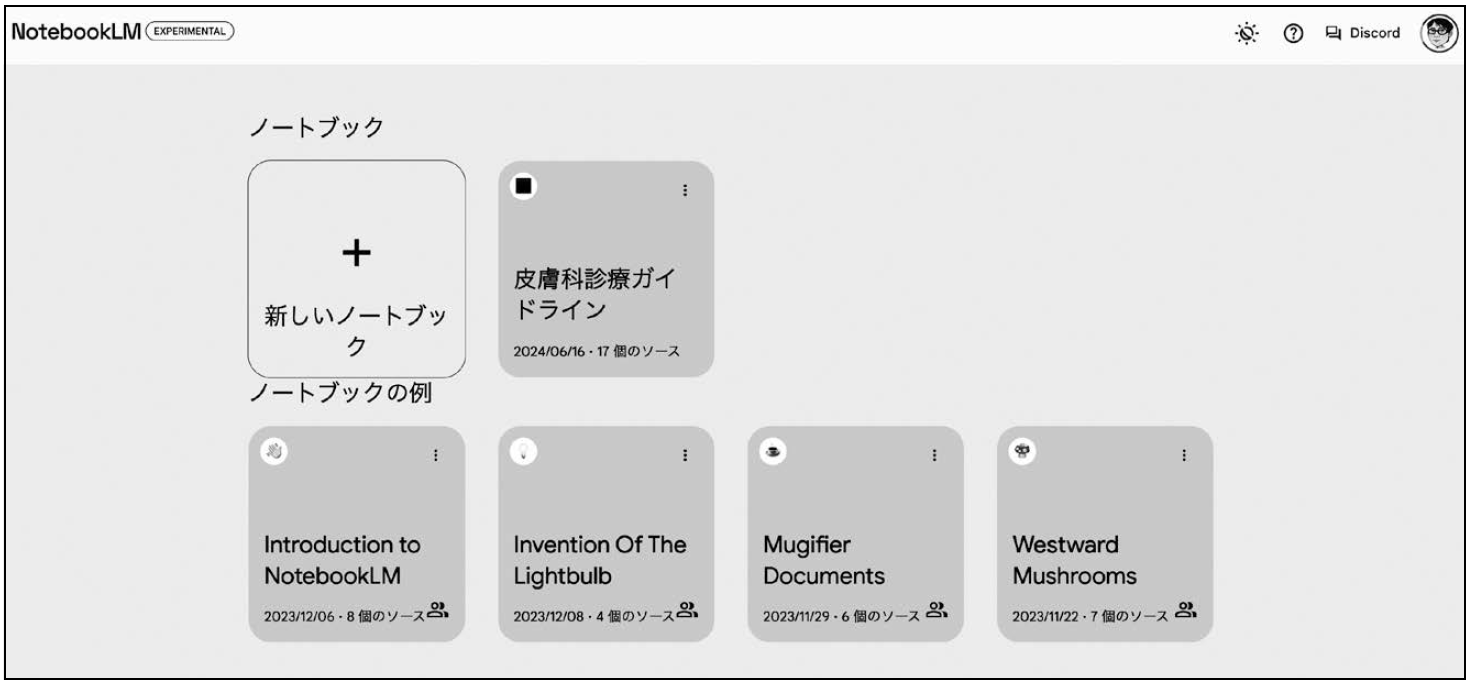Open the Discord community link
This screenshot has height=684, width=1471.
(1362, 33)
